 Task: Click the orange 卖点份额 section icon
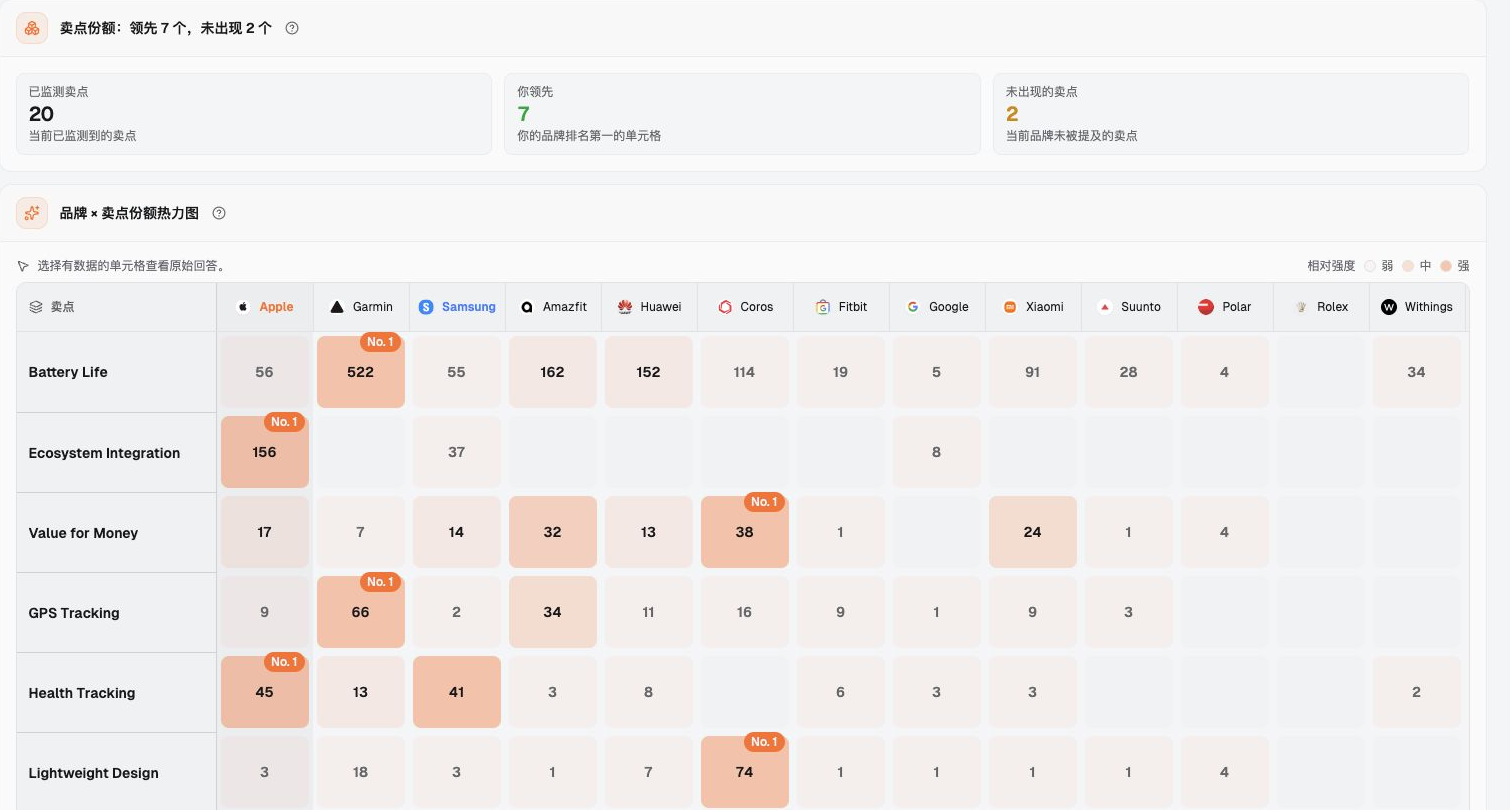pos(32,28)
